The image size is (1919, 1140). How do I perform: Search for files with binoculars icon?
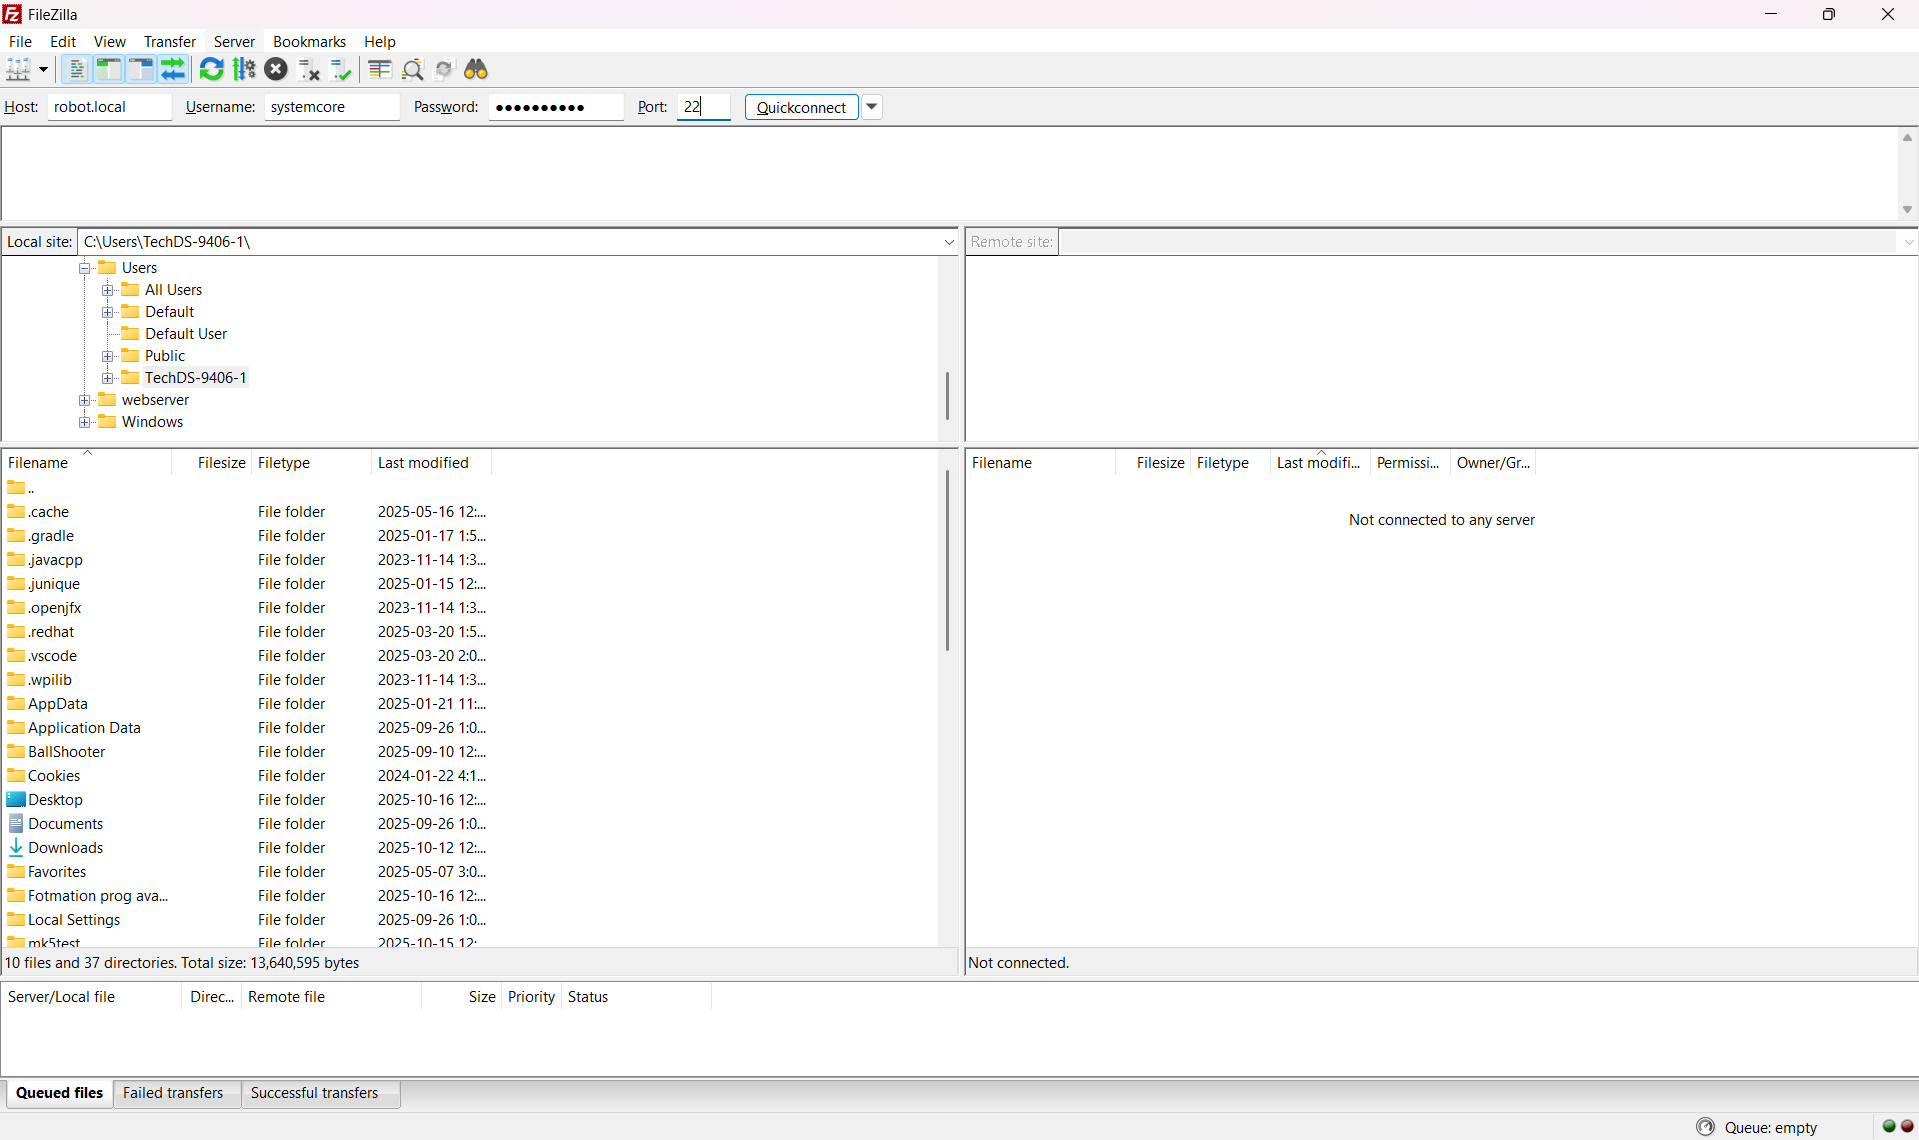(476, 69)
